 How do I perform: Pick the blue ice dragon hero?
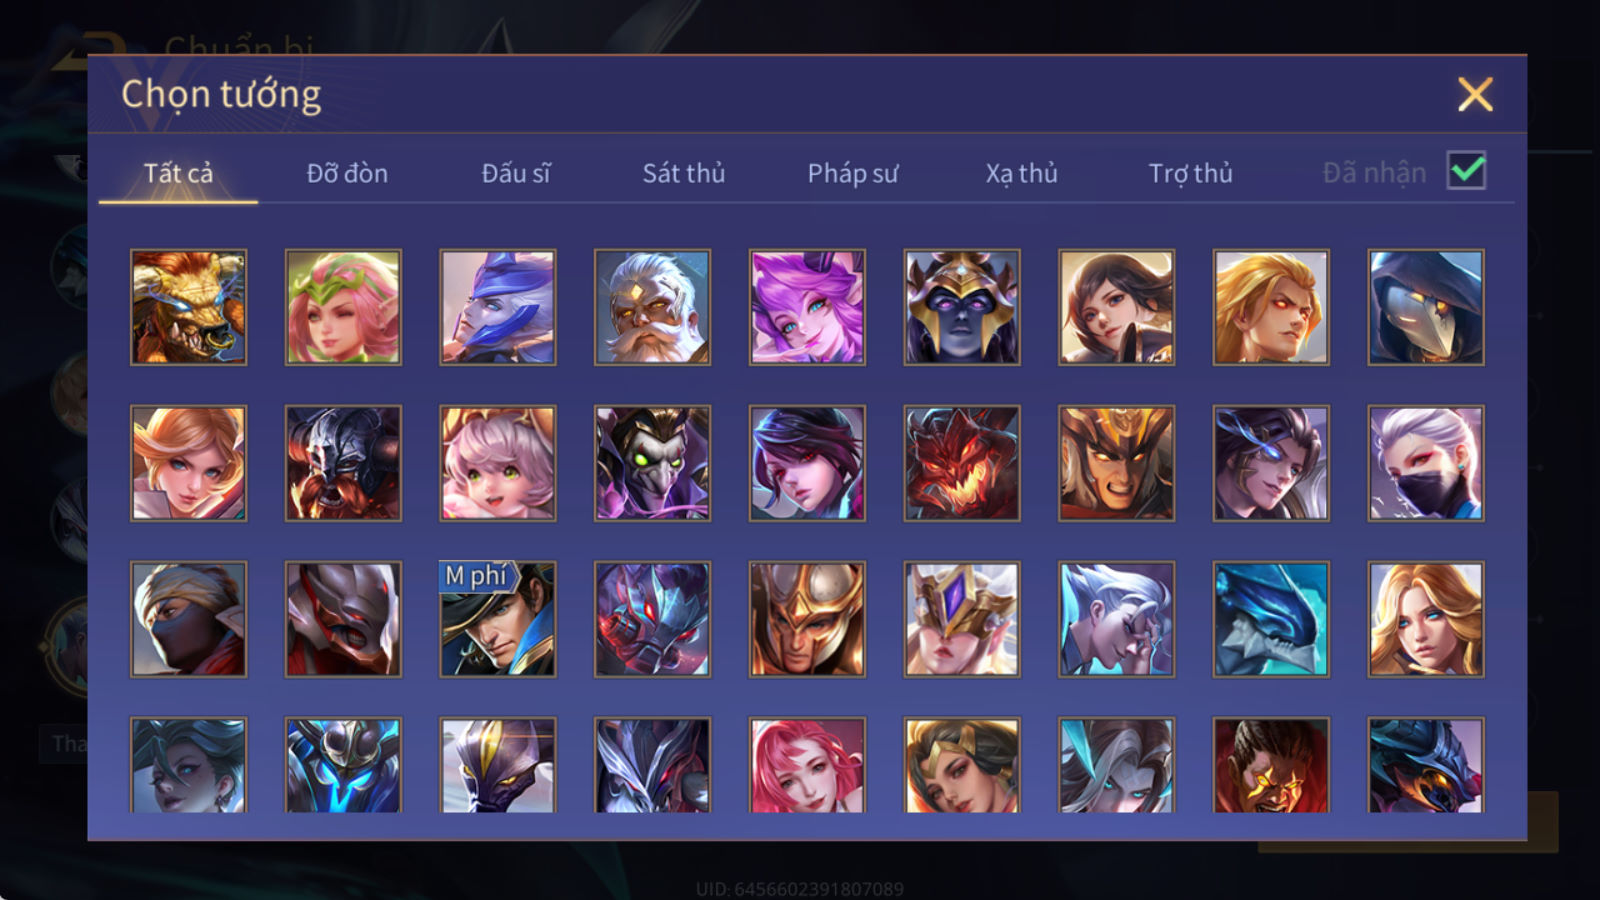point(1271,619)
